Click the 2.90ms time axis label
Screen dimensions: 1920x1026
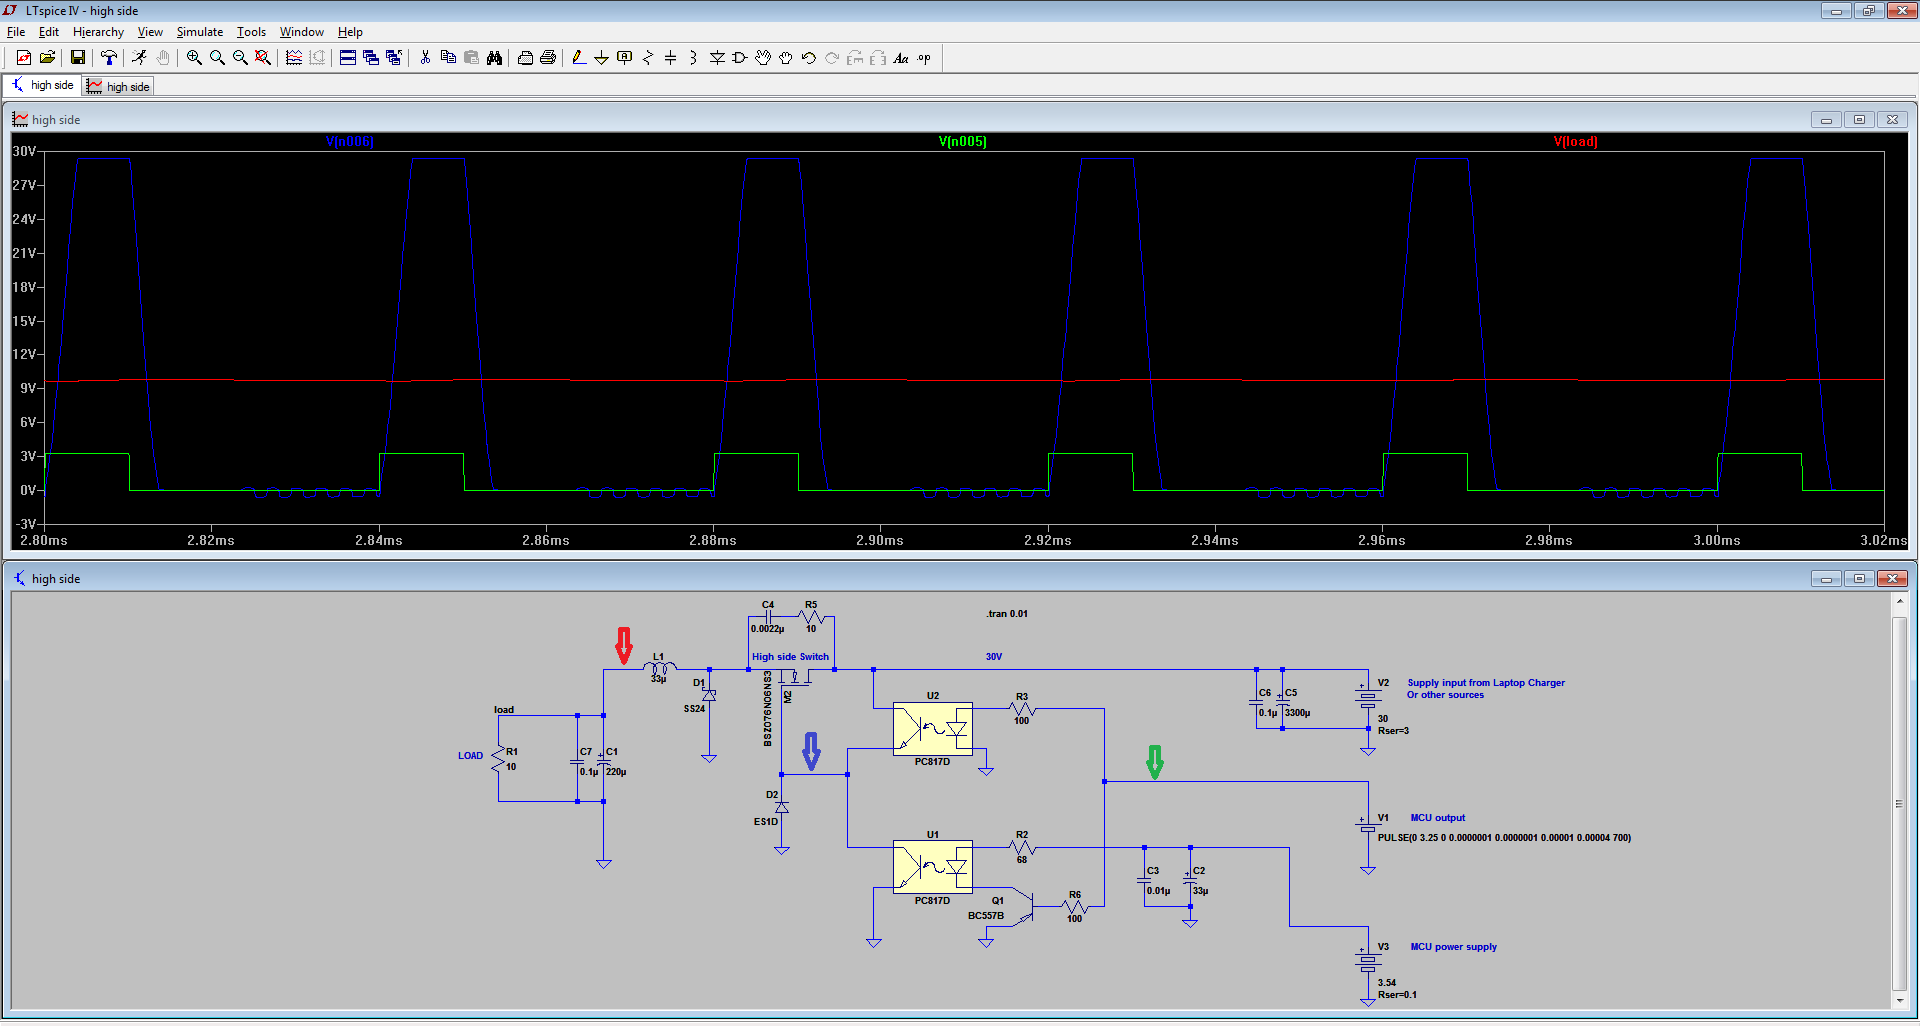click(880, 540)
